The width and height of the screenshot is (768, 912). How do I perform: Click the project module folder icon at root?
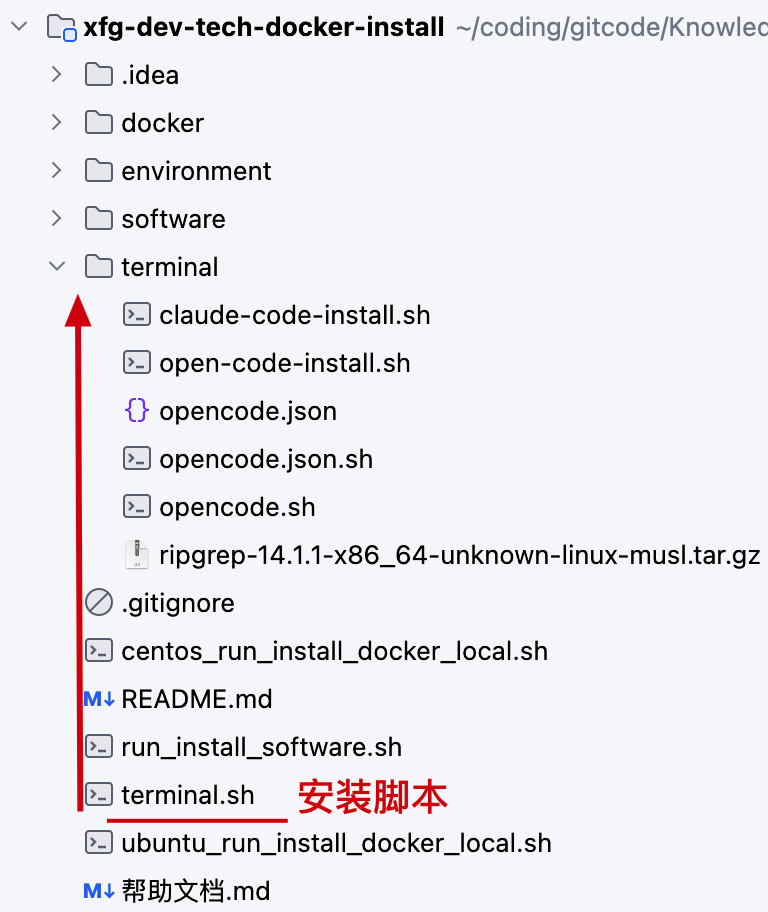coord(62,27)
